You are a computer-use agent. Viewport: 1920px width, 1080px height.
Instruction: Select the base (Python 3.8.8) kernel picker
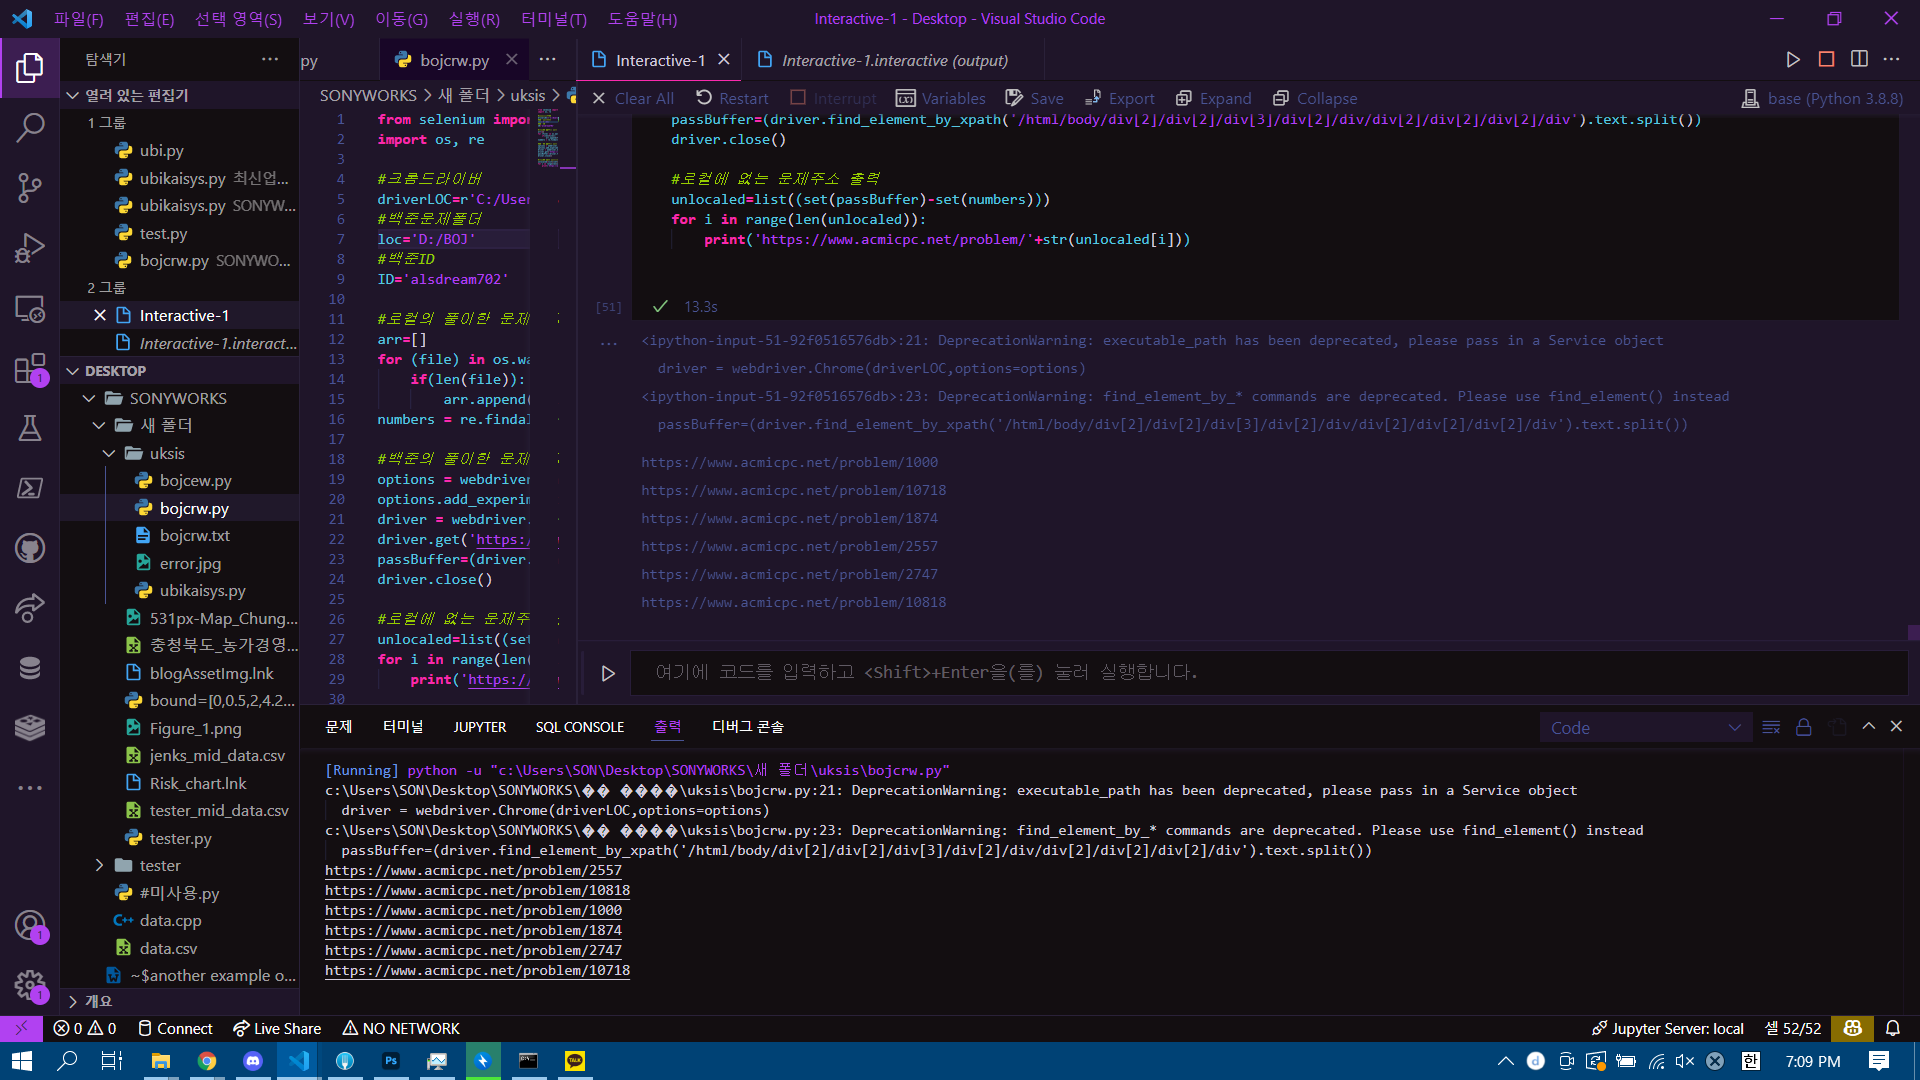point(1822,98)
